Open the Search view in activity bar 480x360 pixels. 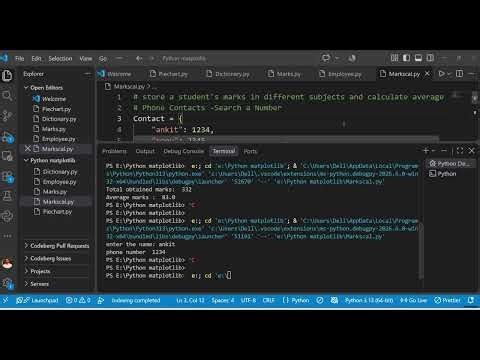pos(7,96)
